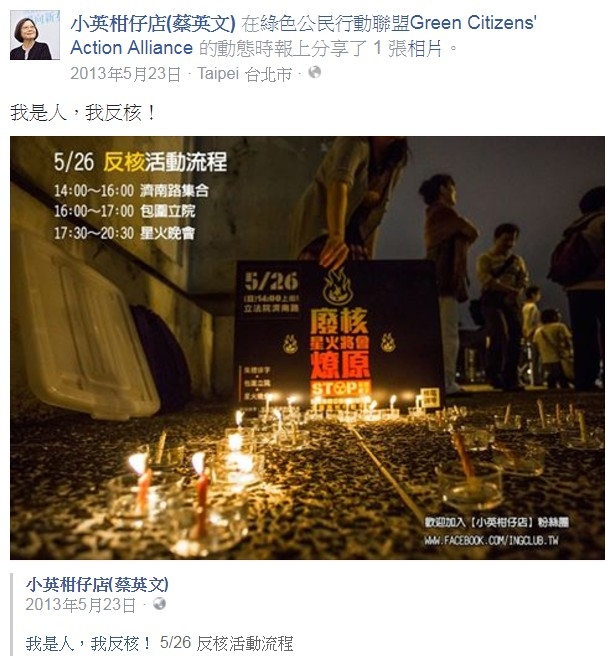Screen dimensions: 610x656
Task: Click the shared post's 2013年5月23日 date
Action: (81, 605)
